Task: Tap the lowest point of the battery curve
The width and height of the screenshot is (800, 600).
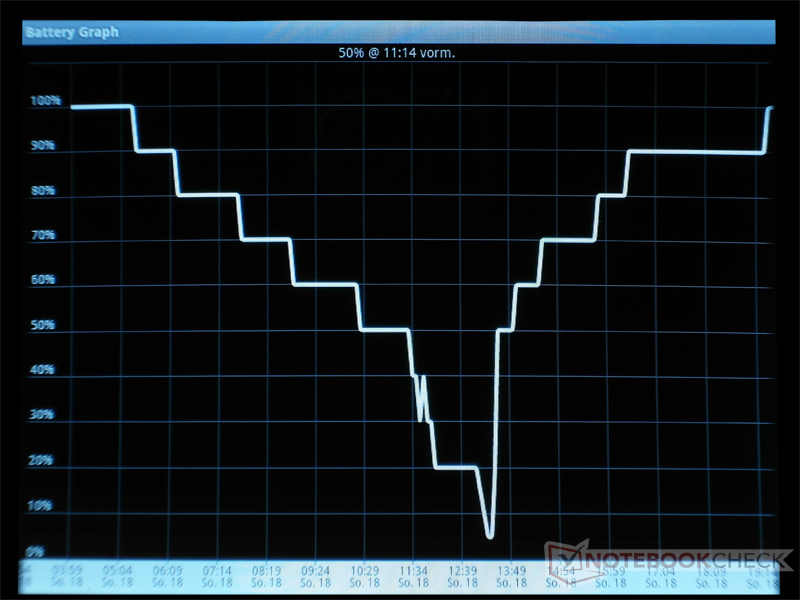Action: point(490,535)
